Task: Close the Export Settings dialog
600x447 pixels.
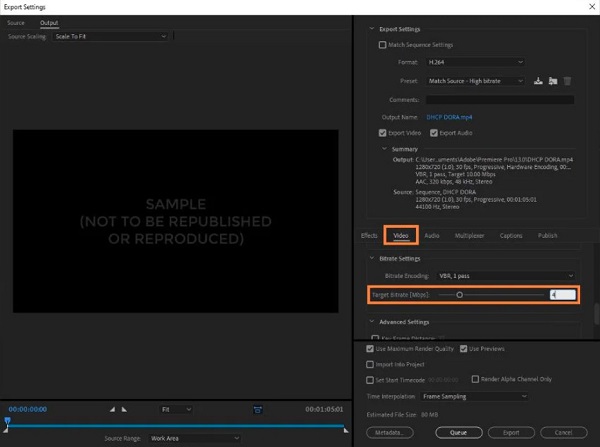Action: coord(592,7)
